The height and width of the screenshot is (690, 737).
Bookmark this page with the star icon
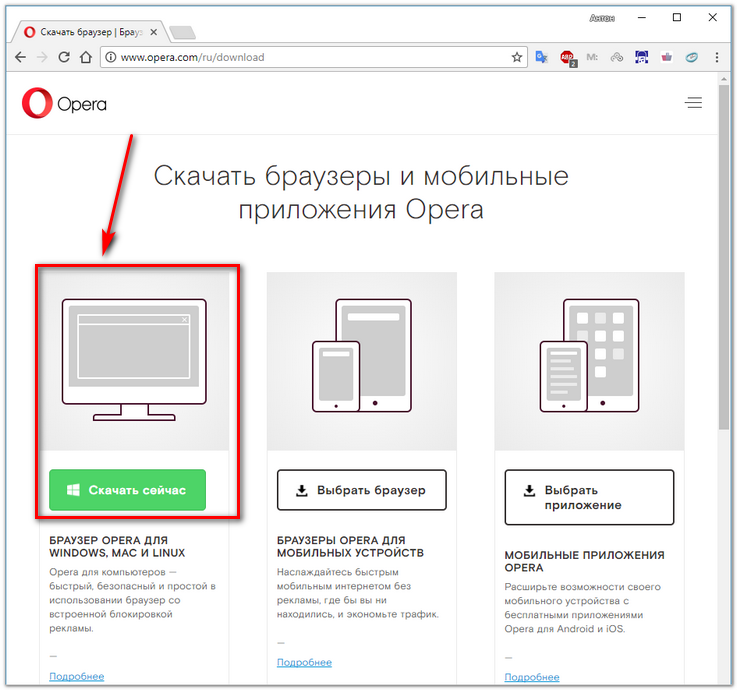pos(517,57)
